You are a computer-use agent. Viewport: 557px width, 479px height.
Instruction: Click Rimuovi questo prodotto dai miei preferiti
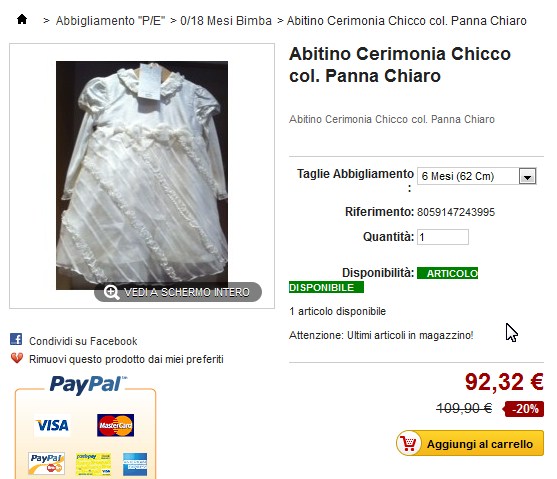126,359
